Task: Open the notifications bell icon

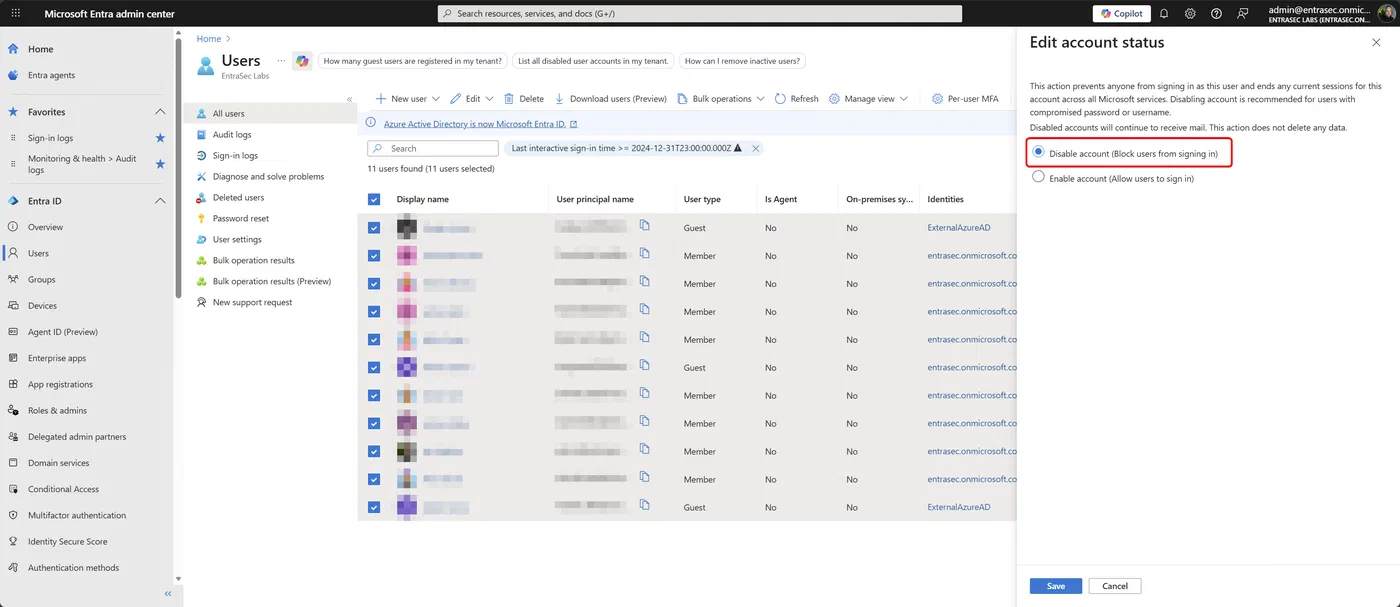Action: (1164, 14)
